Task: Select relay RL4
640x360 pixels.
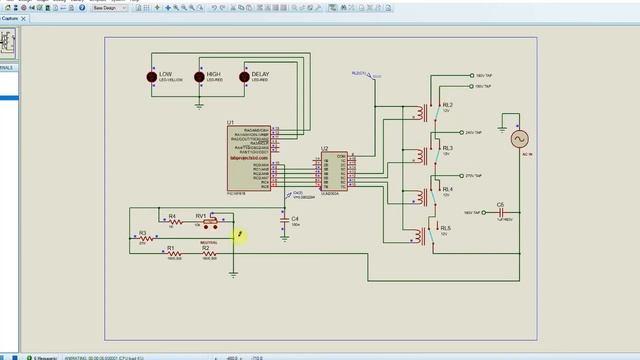Action: tap(429, 197)
